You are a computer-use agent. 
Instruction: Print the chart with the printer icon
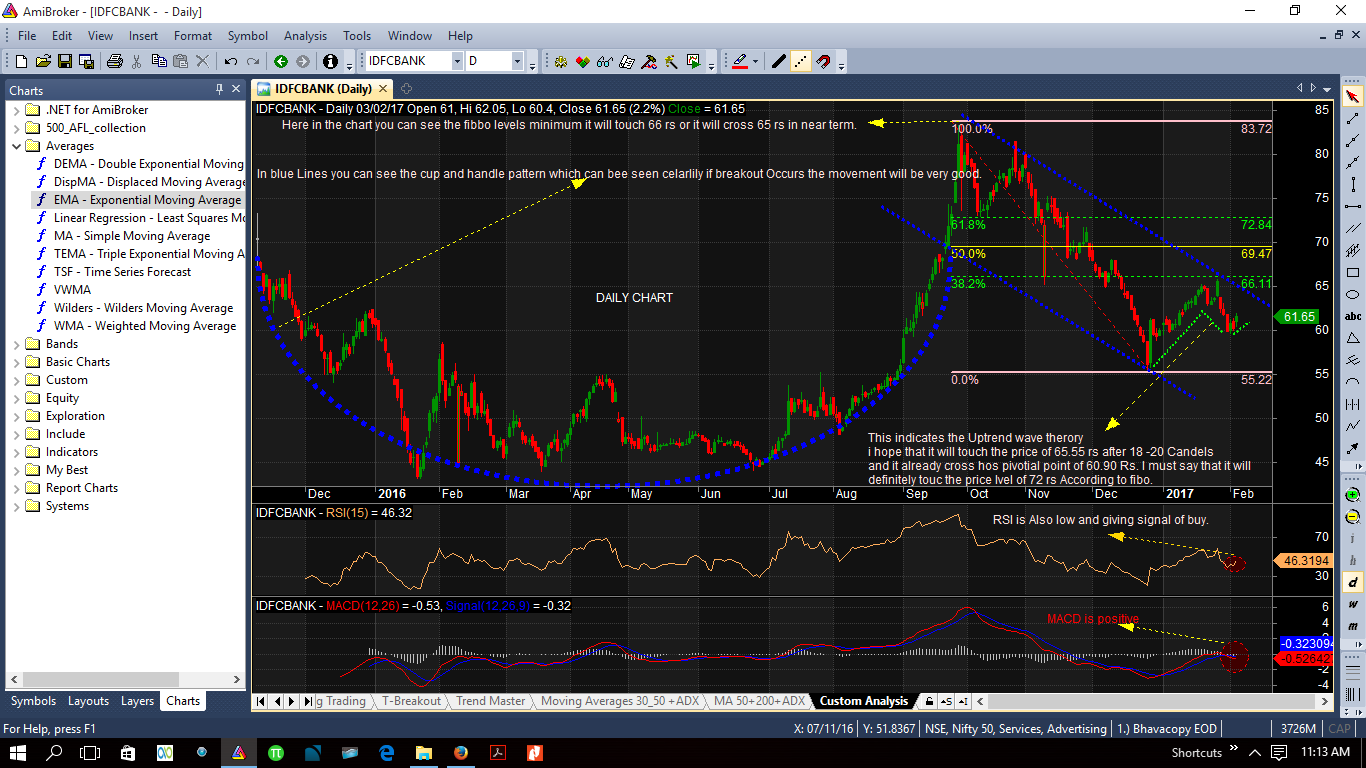tap(114, 61)
